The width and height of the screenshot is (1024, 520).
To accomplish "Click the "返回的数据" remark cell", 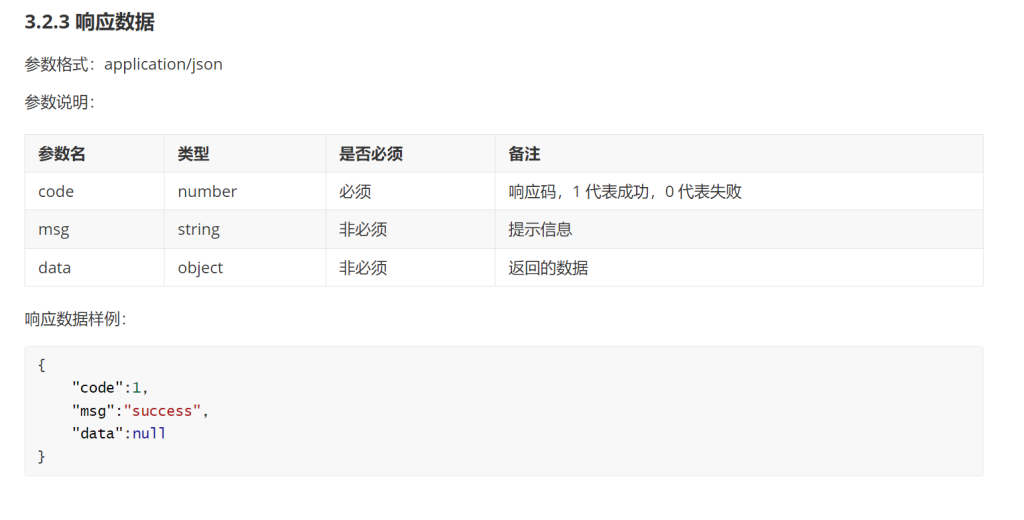I will pos(548,267).
